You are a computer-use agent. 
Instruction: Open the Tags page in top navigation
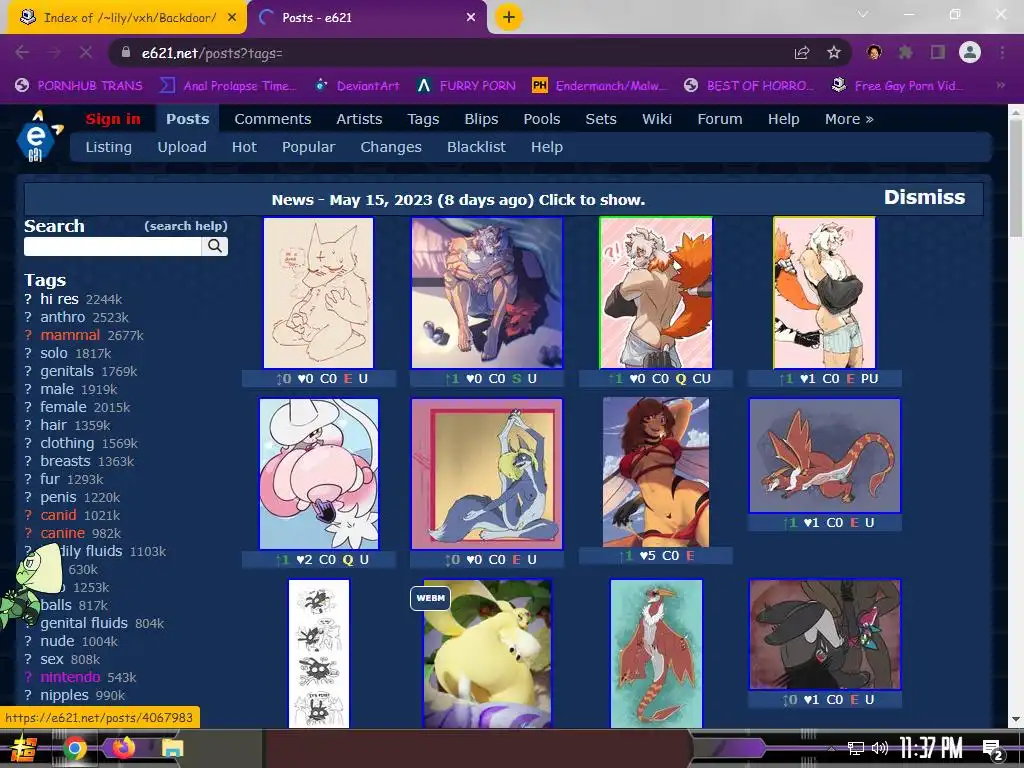pos(423,119)
